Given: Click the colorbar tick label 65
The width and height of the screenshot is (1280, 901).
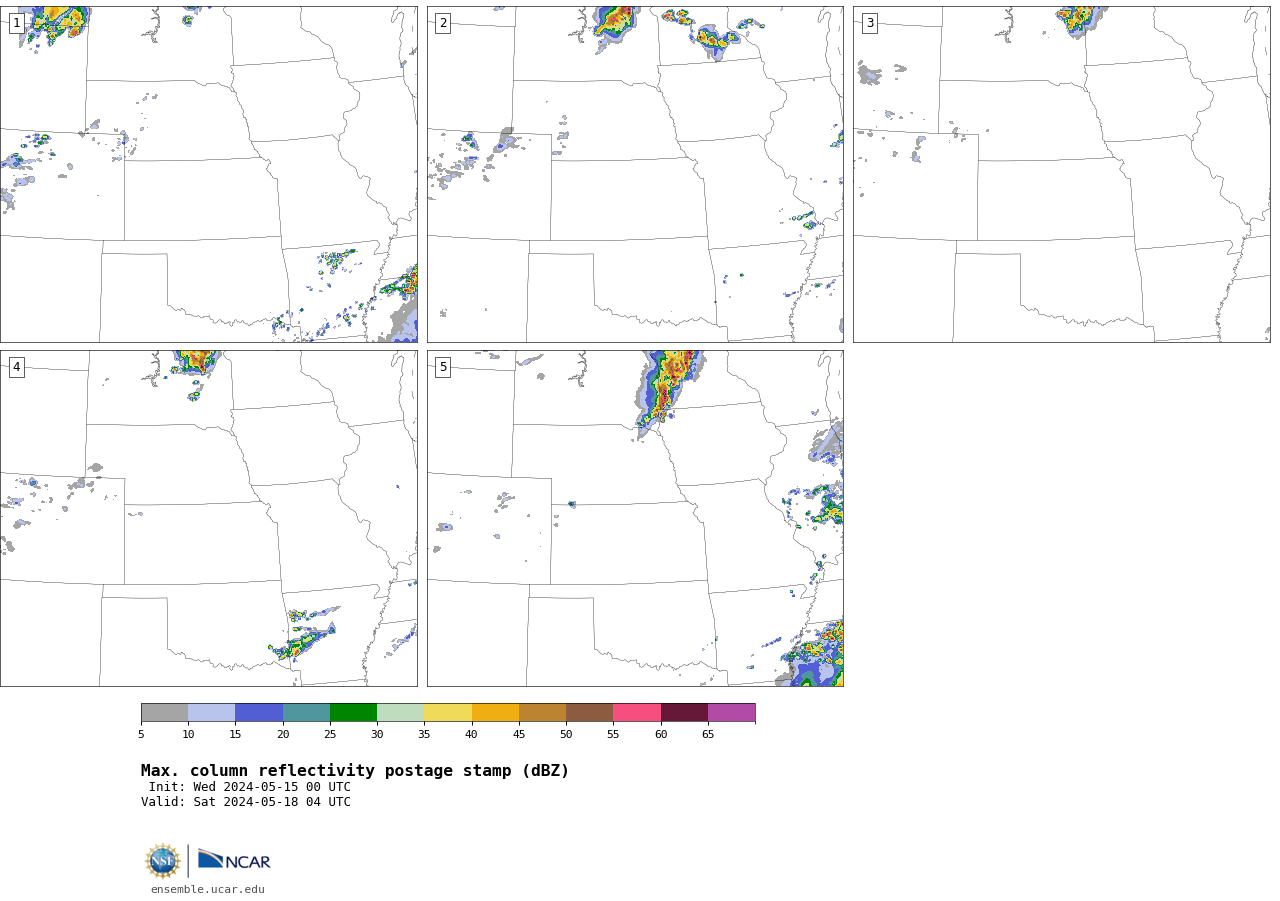Looking at the screenshot, I should 708,735.
